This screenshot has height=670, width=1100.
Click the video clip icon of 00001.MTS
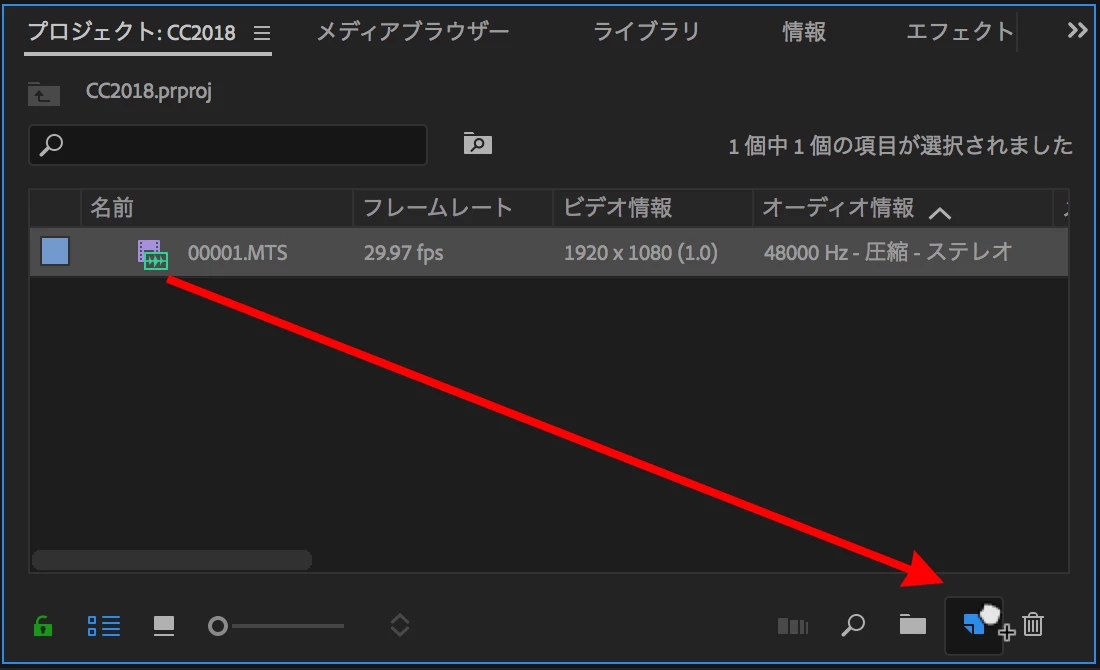152,255
